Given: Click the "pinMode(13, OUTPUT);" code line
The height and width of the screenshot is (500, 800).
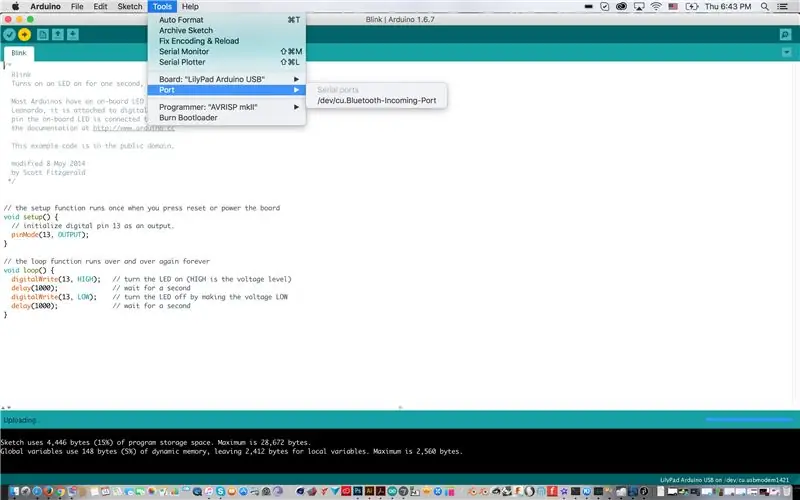Looking at the screenshot, I should tap(50, 235).
